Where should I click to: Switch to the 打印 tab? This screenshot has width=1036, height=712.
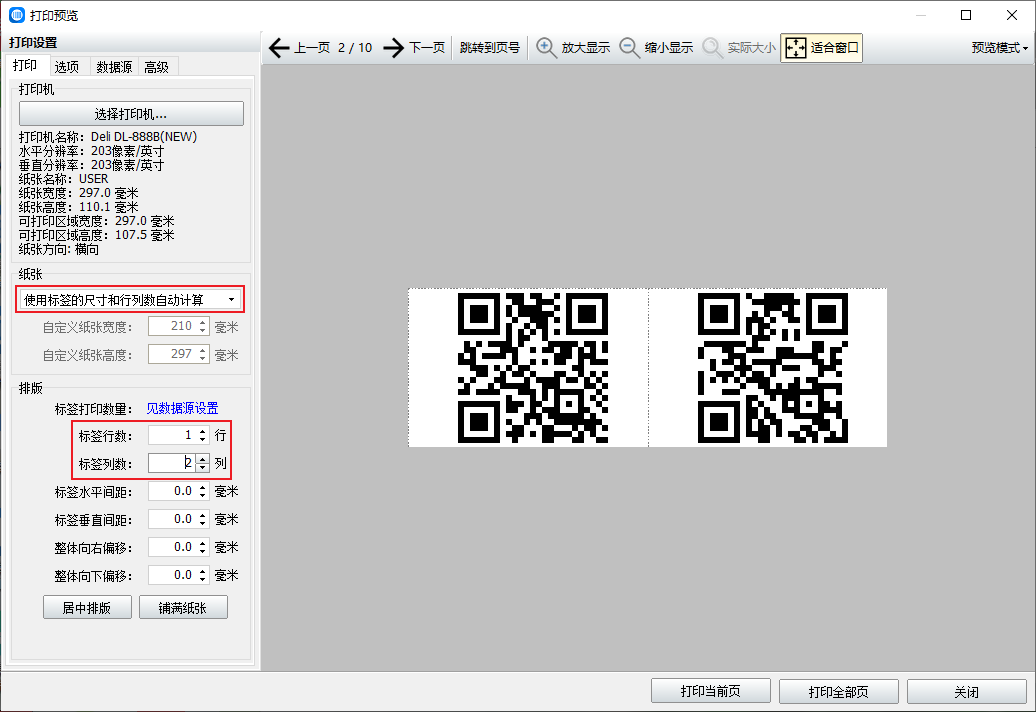25,65
